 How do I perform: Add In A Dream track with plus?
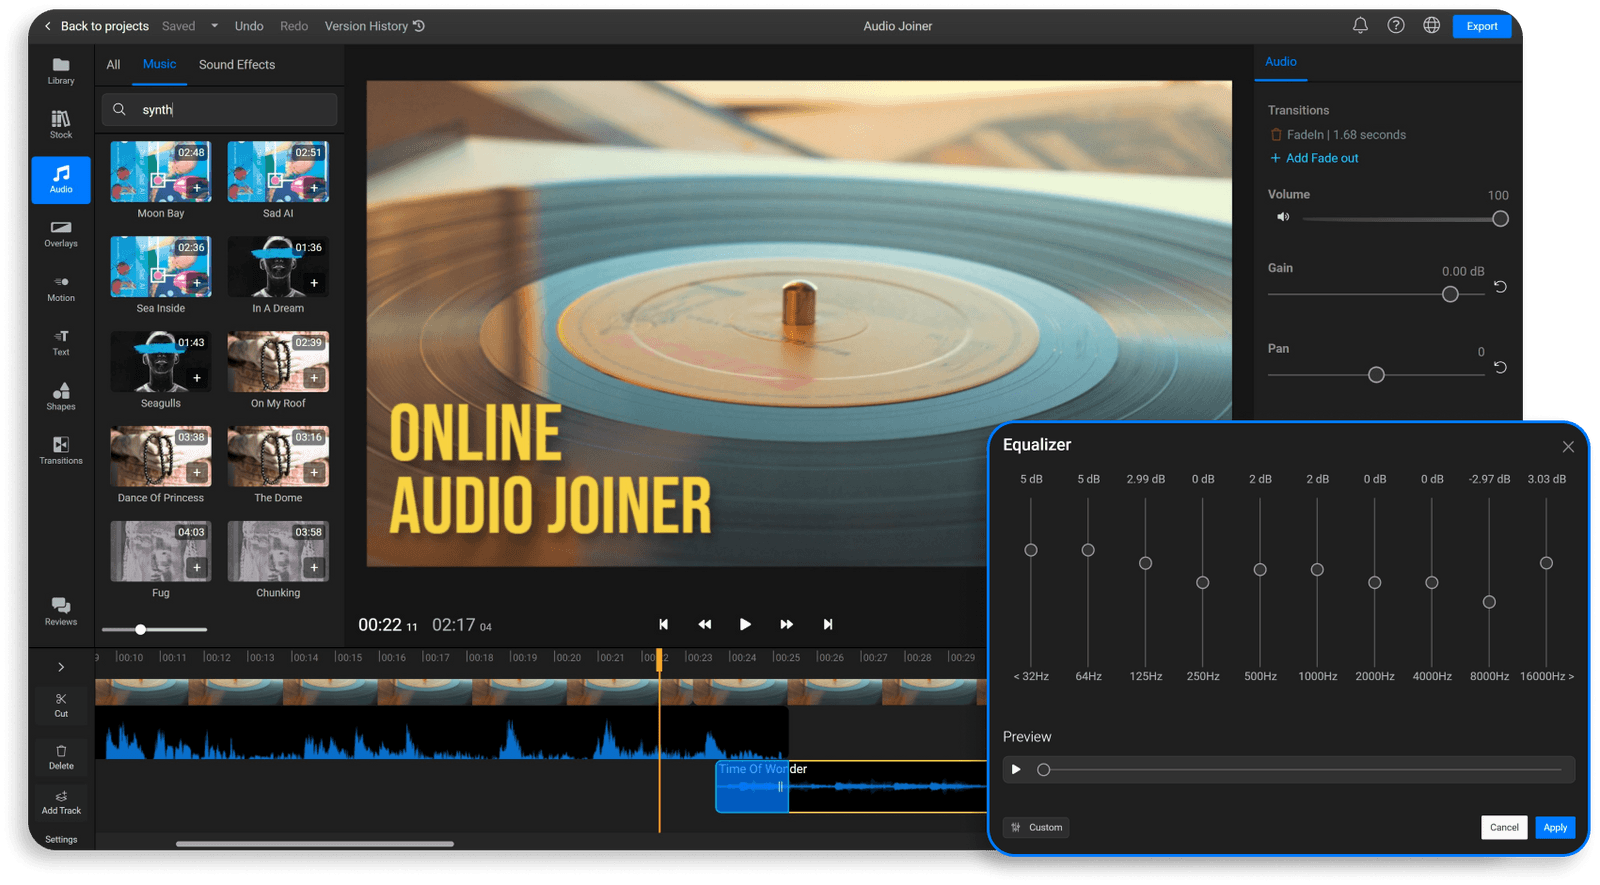pos(314,283)
